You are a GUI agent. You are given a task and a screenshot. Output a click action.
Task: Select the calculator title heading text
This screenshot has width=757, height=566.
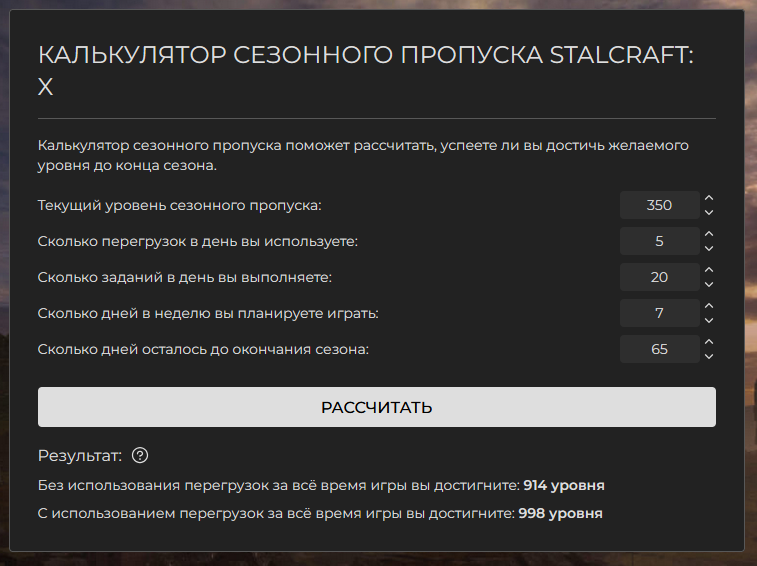(366, 71)
